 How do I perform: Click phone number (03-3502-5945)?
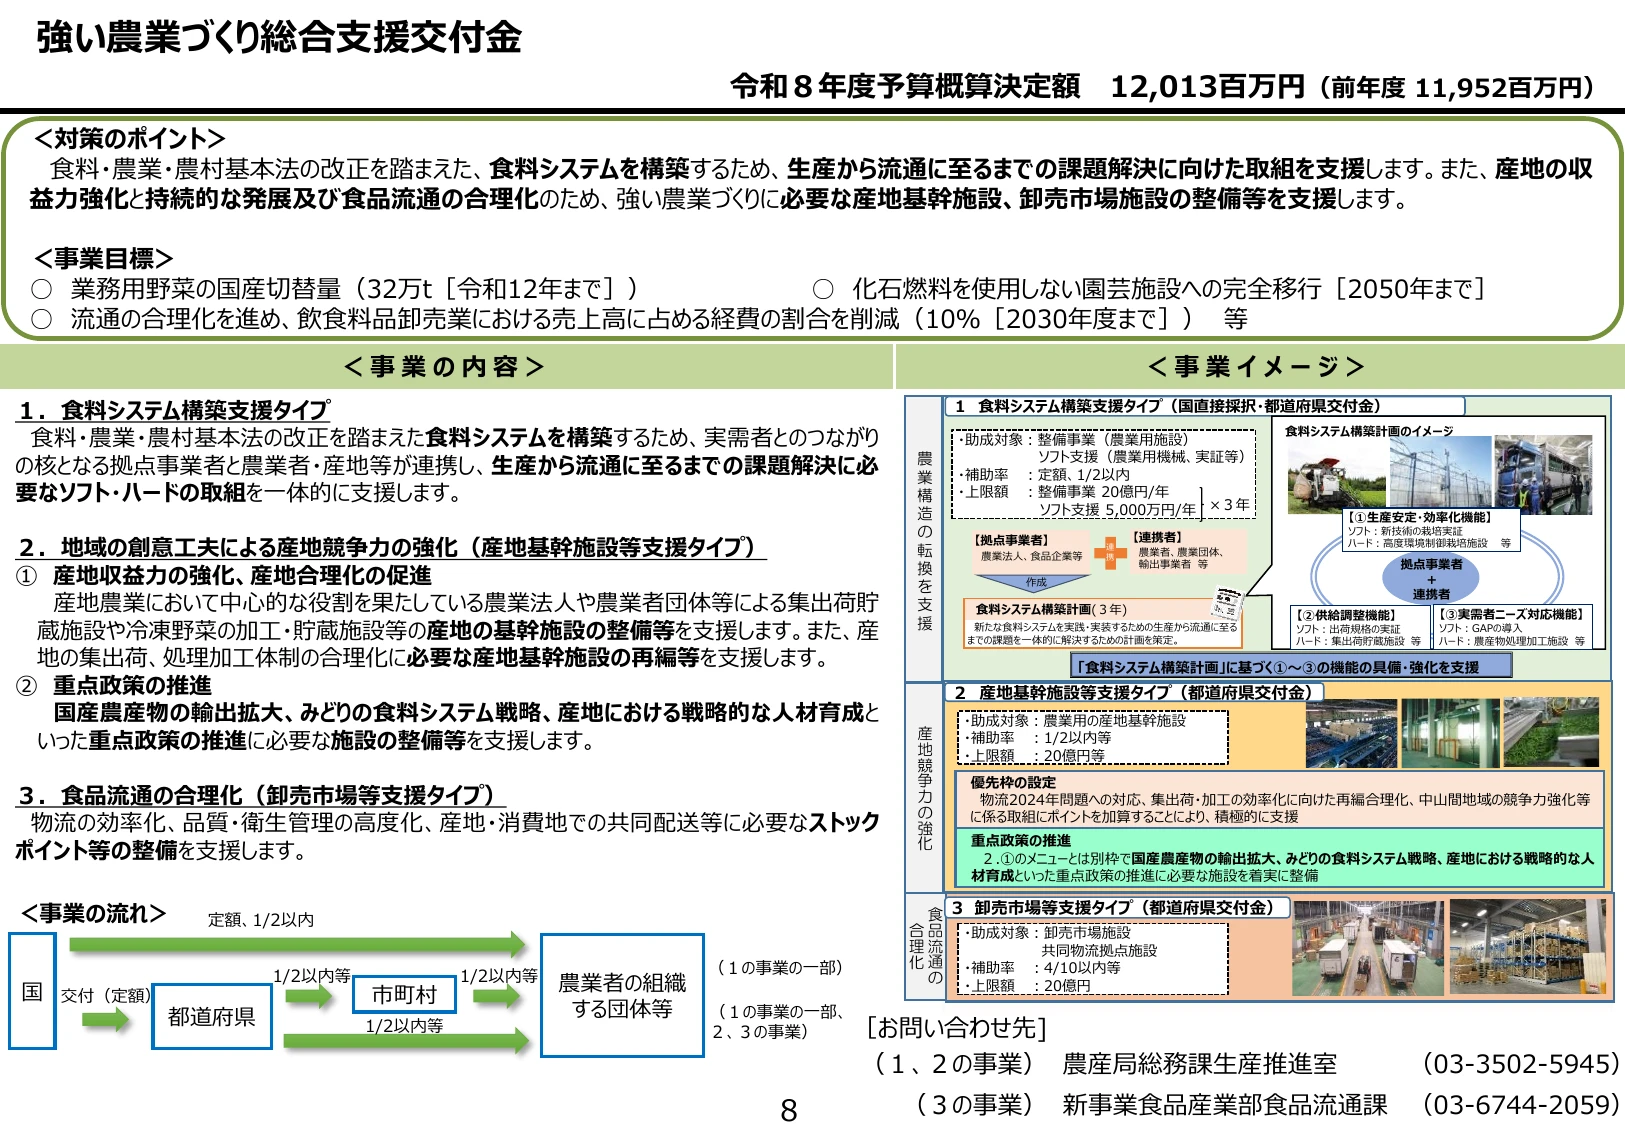click(x=1520, y=1064)
